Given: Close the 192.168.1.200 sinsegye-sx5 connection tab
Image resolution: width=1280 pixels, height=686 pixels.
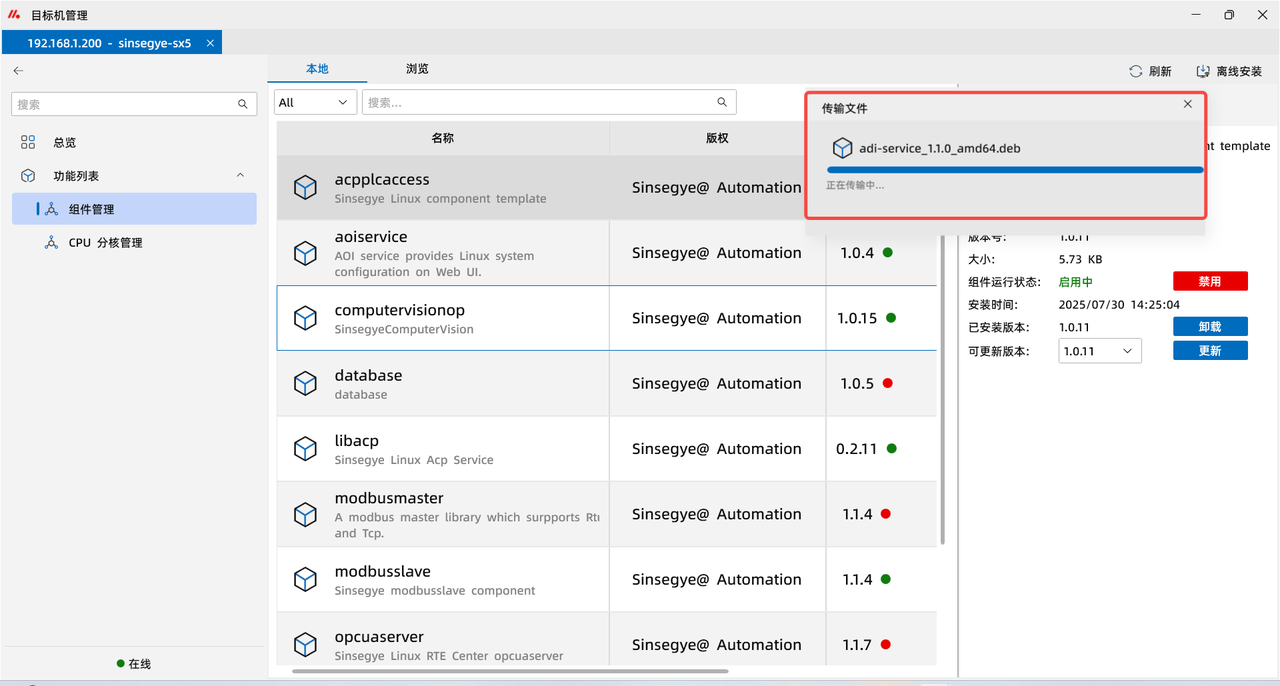Looking at the screenshot, I should (210, 43).
